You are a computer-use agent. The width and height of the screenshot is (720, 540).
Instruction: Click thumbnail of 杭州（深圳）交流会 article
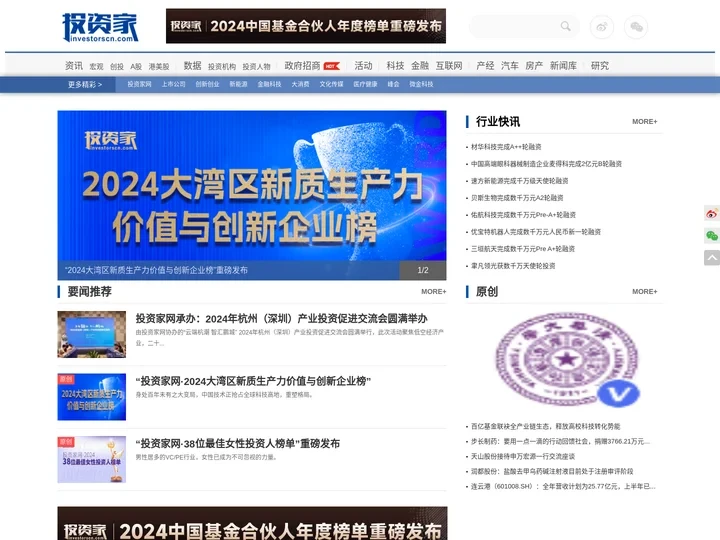click(91, 334)
